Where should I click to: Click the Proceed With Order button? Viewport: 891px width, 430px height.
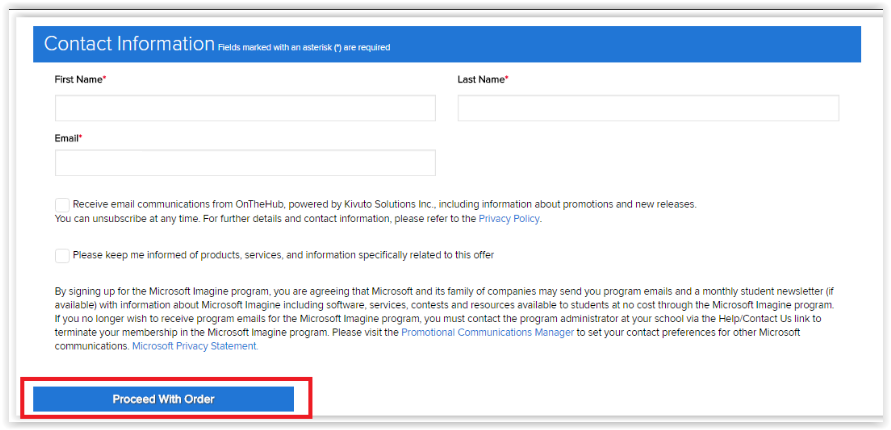pyautogui.click(x=163, y=399)
